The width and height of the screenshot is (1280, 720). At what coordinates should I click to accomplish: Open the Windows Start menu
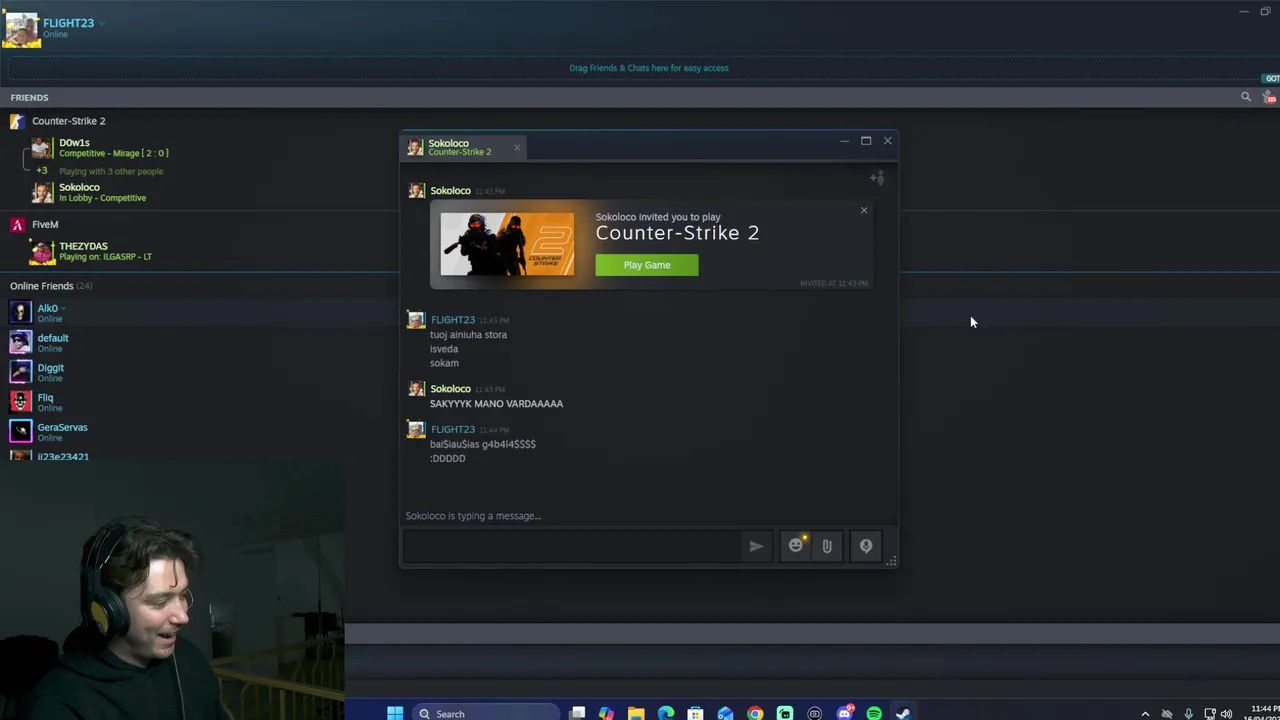coord(395,713)
